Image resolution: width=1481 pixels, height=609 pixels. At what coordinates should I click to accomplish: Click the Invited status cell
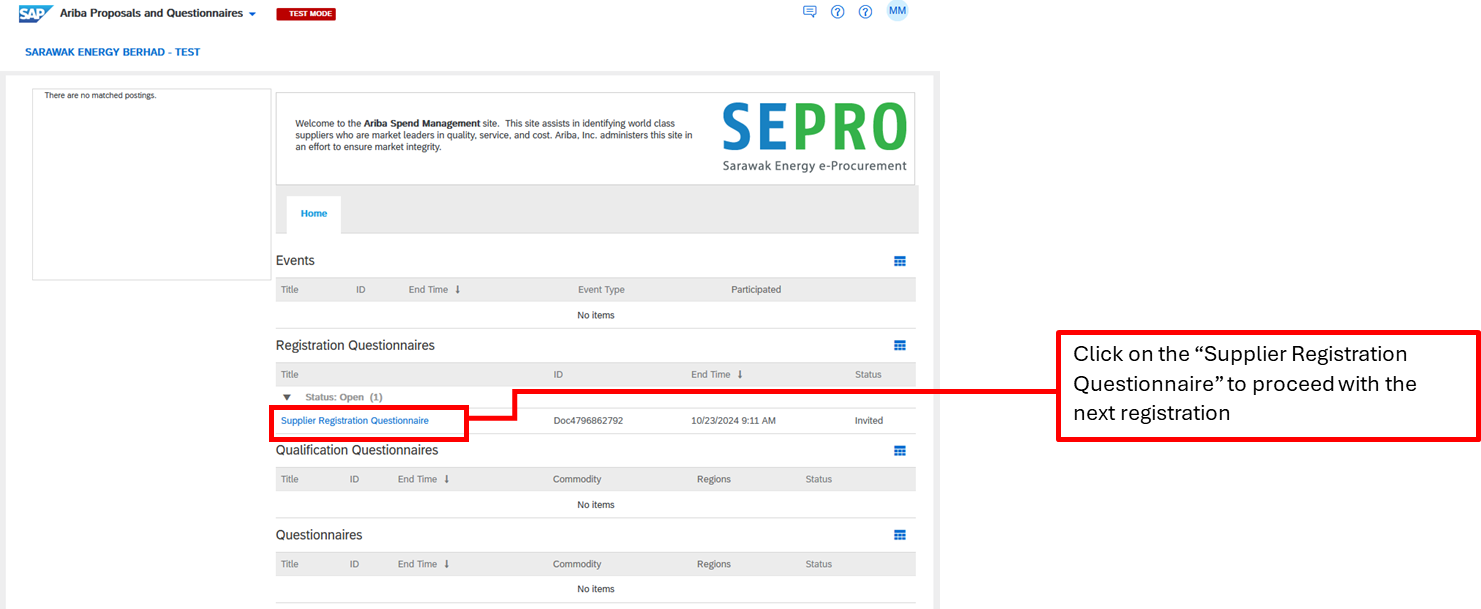[x=869, y=421]
